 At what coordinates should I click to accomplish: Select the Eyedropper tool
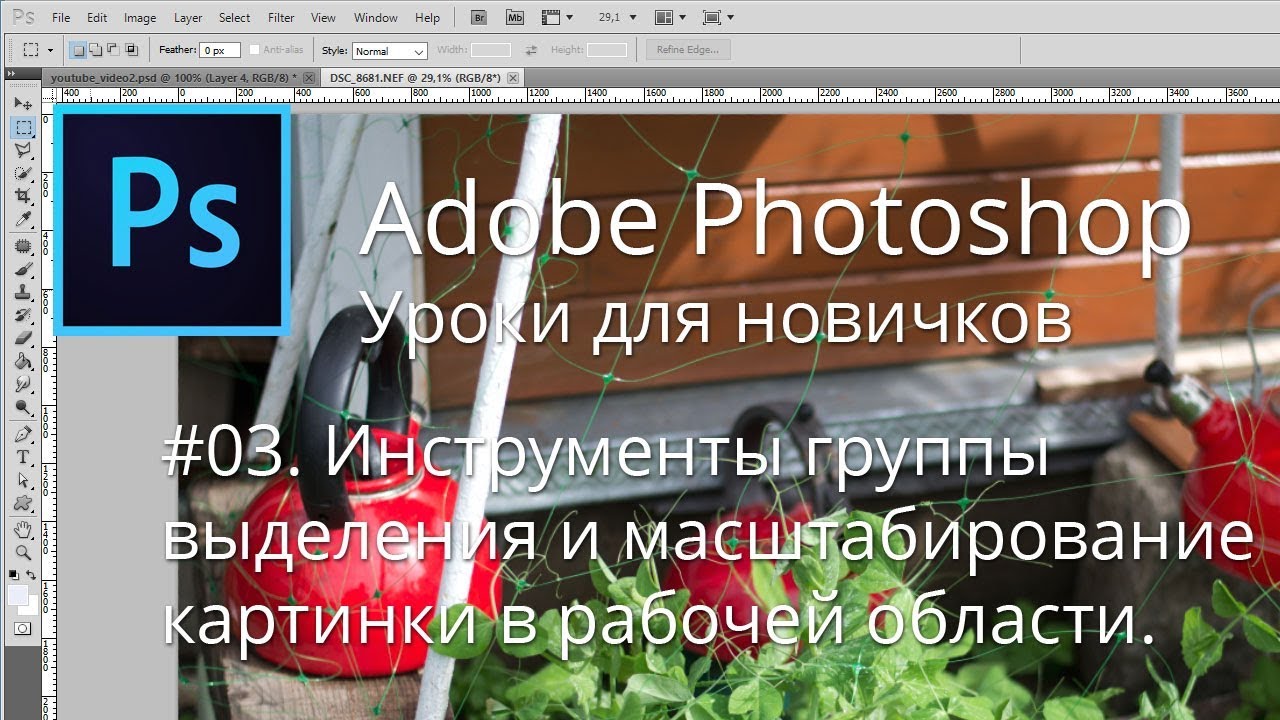tap(22, 219)
